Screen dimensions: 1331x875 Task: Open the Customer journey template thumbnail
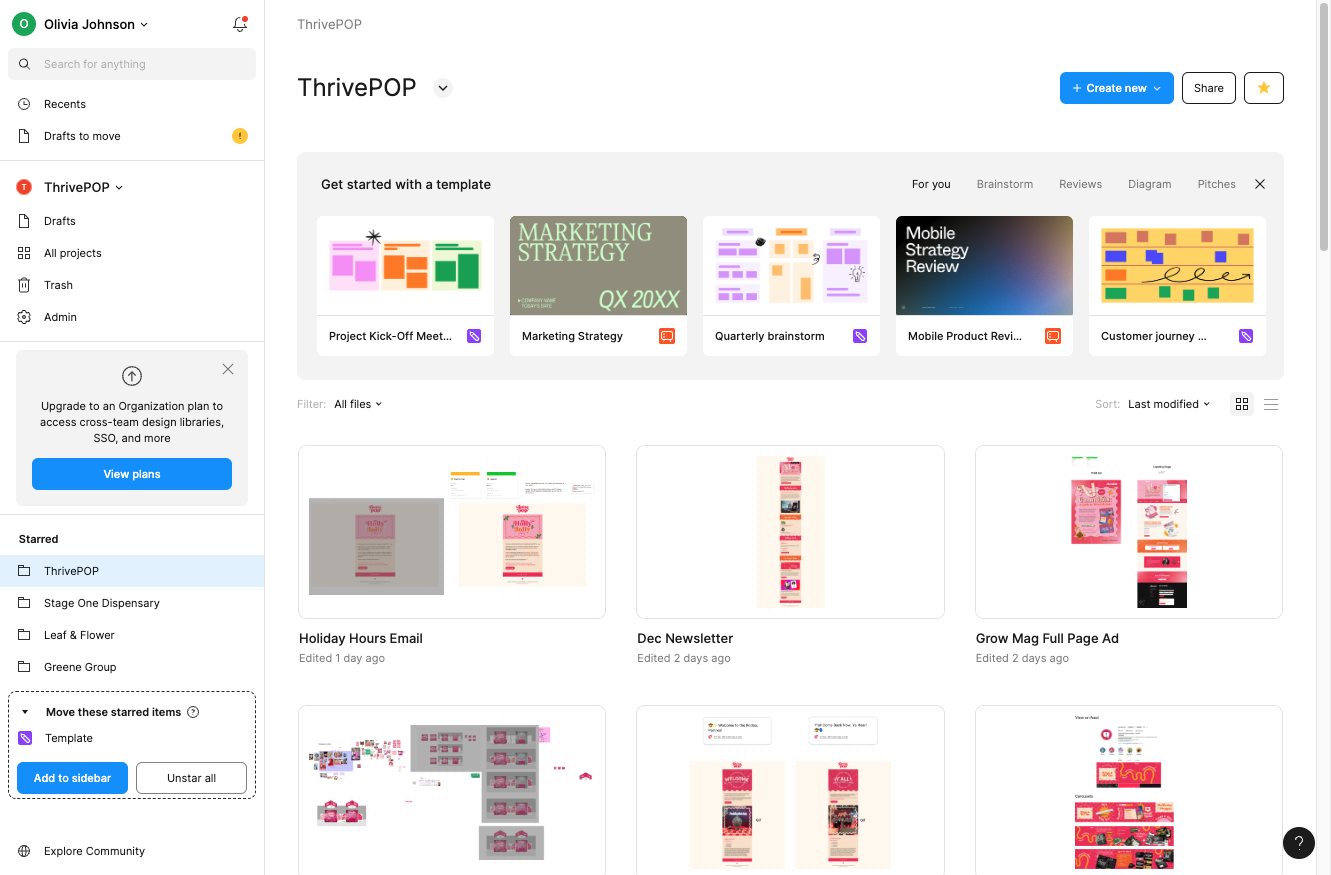coord(1177,266)
